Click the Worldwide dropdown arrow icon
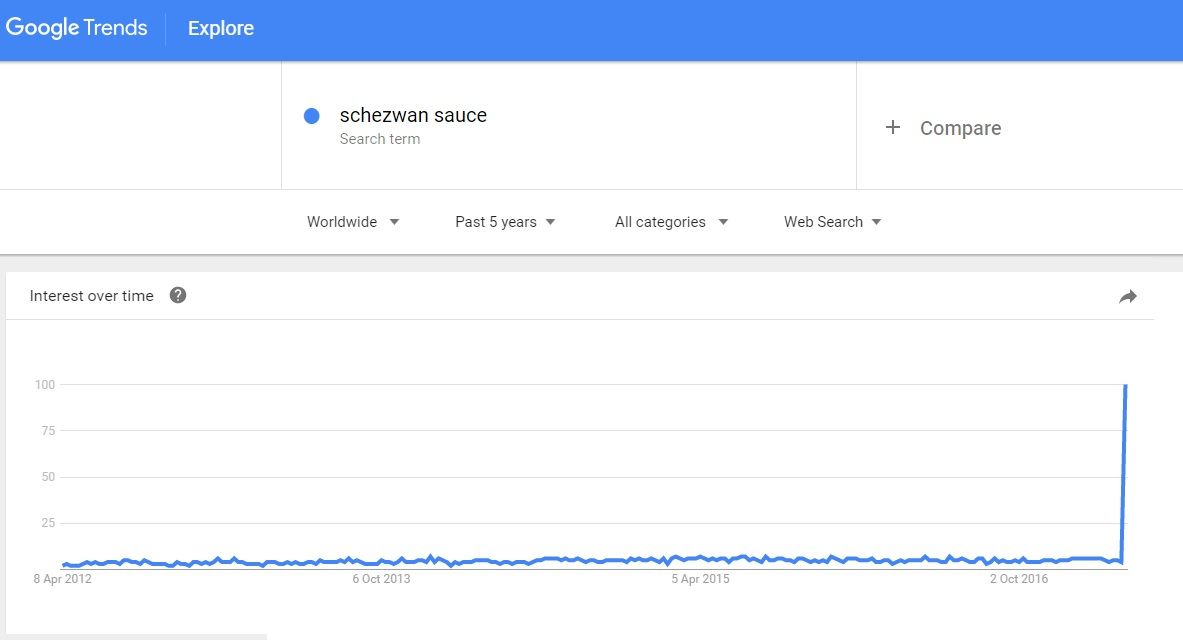 pos(394,222)
